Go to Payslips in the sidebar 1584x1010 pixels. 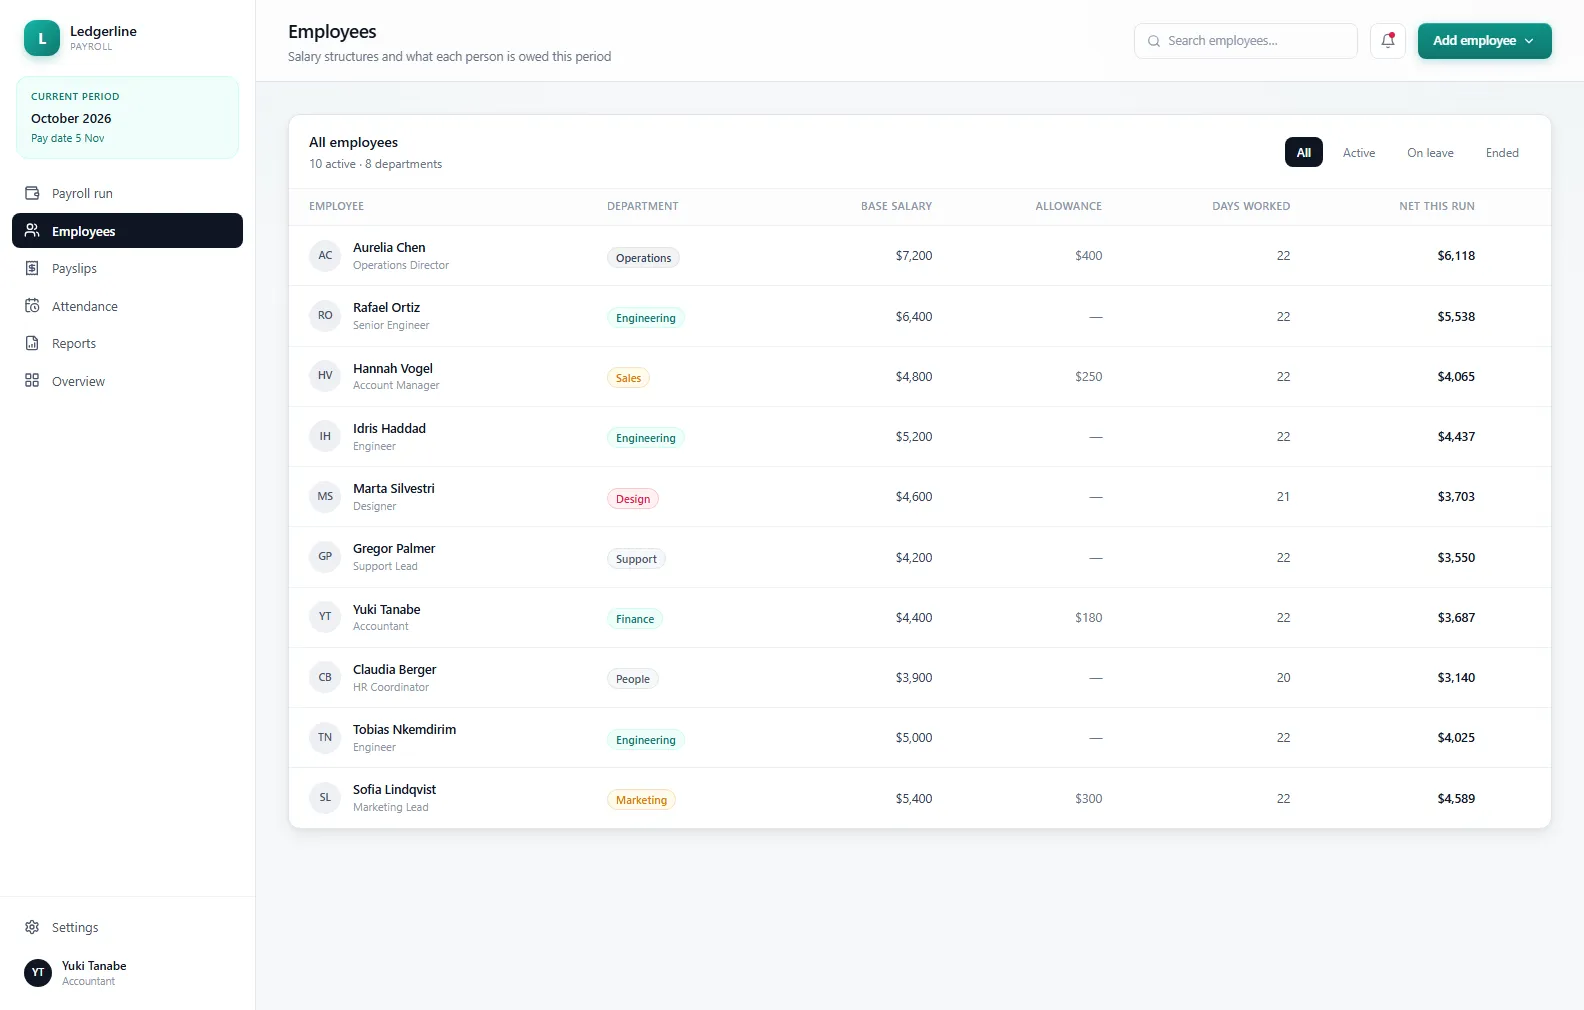[x=127, y=268]
